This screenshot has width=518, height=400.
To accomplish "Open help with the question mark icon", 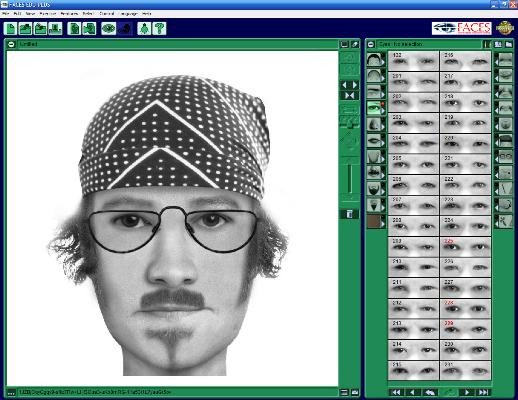I will (159, 29).
